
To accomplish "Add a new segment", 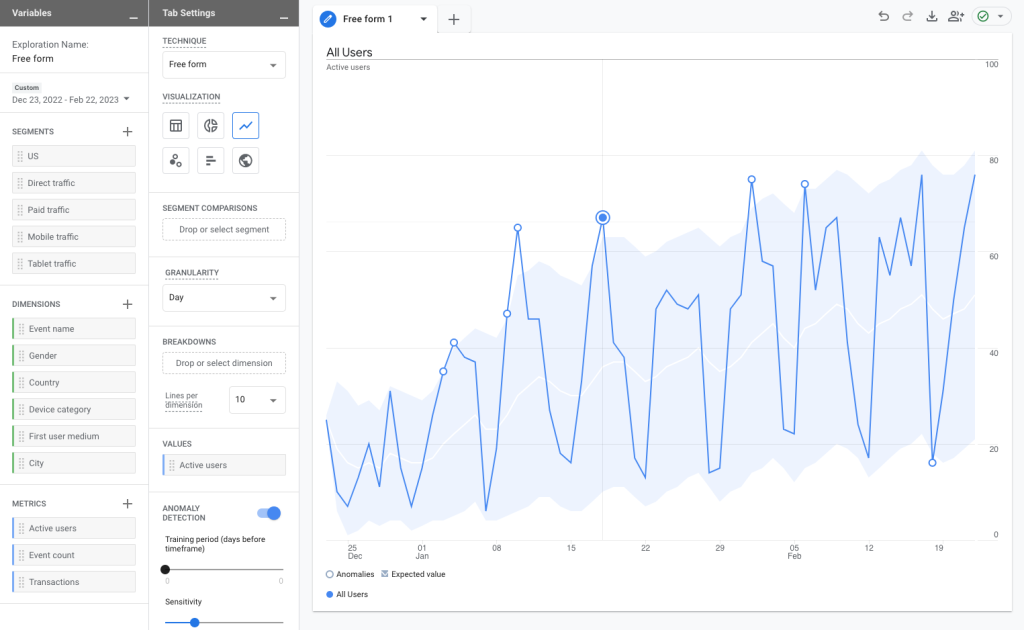I will pyautogui.click(x=127, y=131).
